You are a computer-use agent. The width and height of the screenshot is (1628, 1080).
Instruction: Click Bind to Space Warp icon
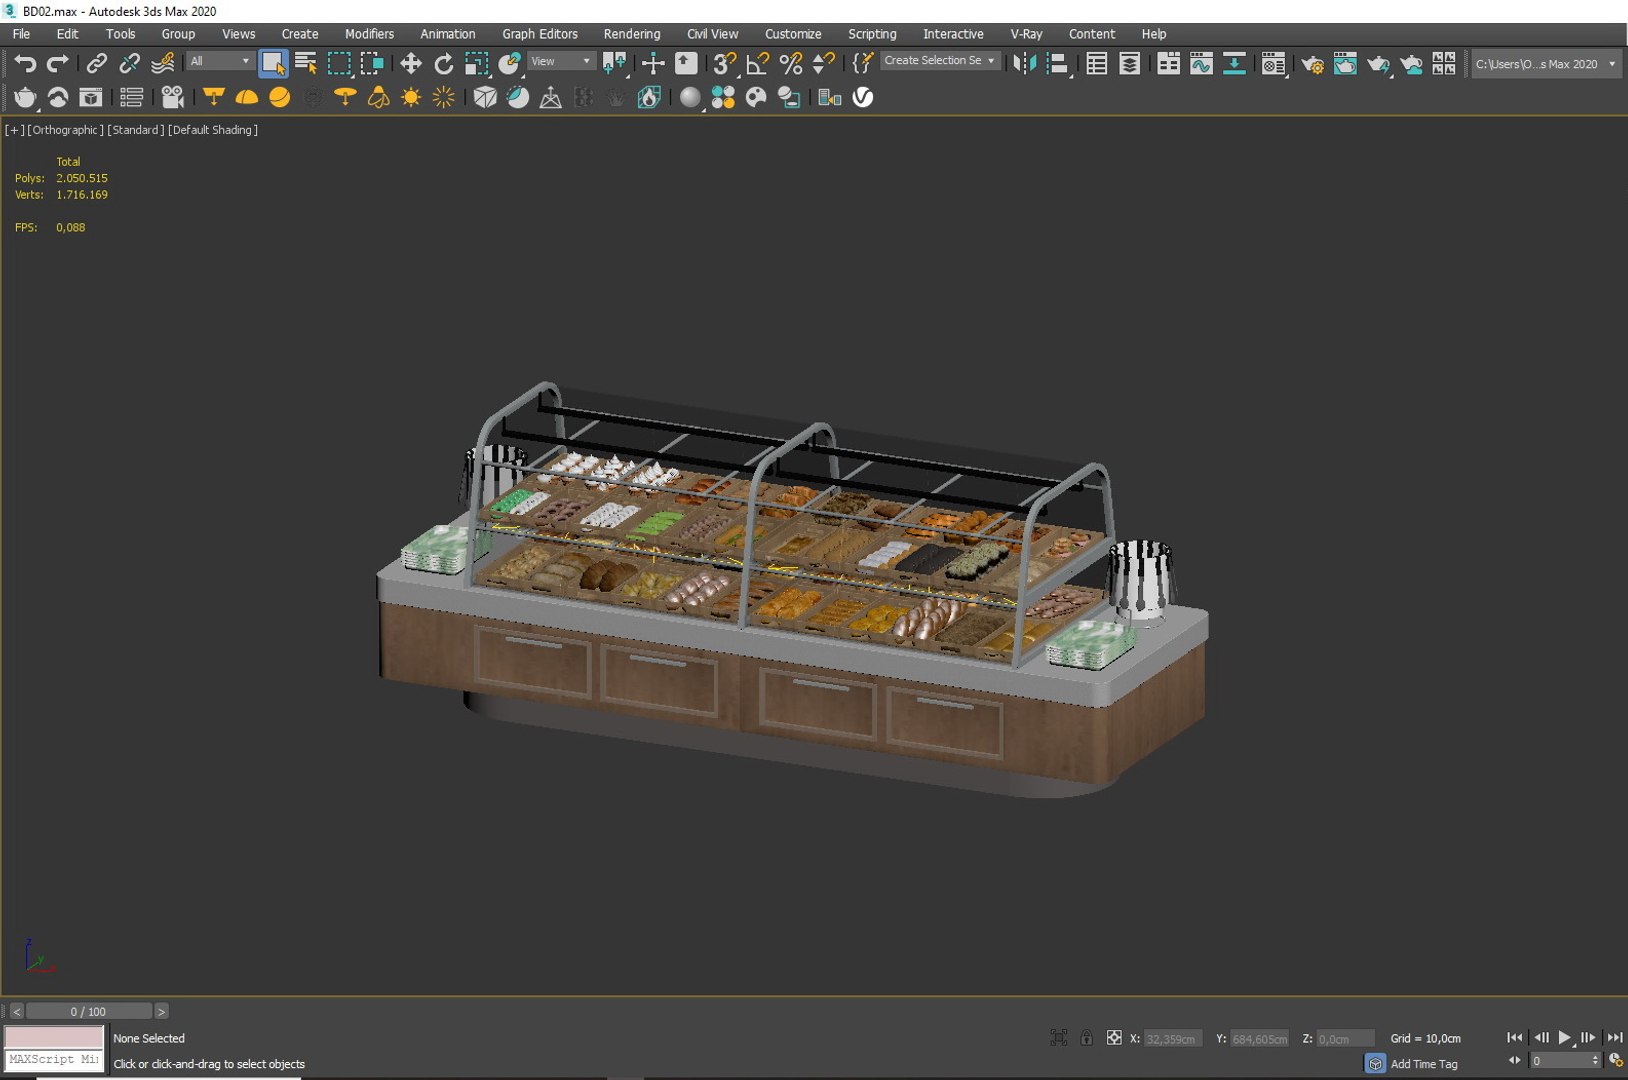162,64
